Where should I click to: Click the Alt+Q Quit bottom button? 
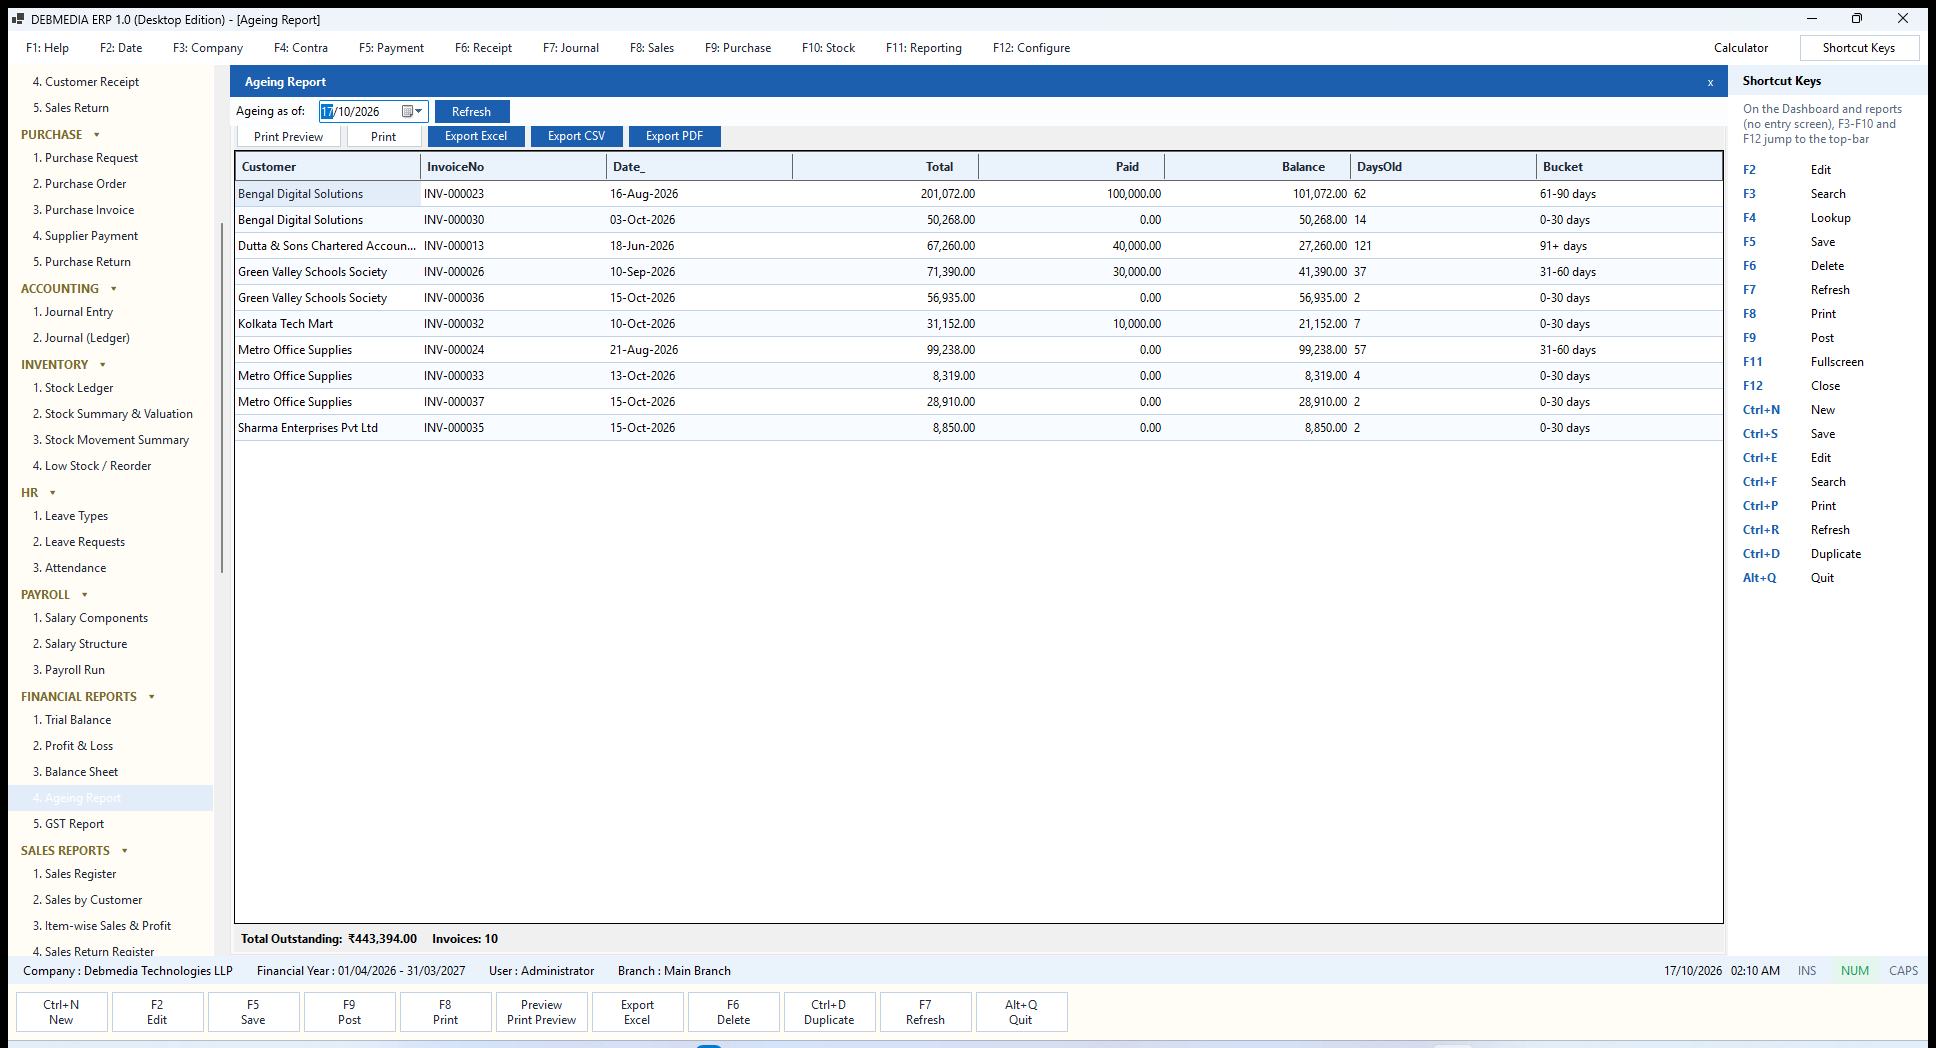(1021, 1012)
